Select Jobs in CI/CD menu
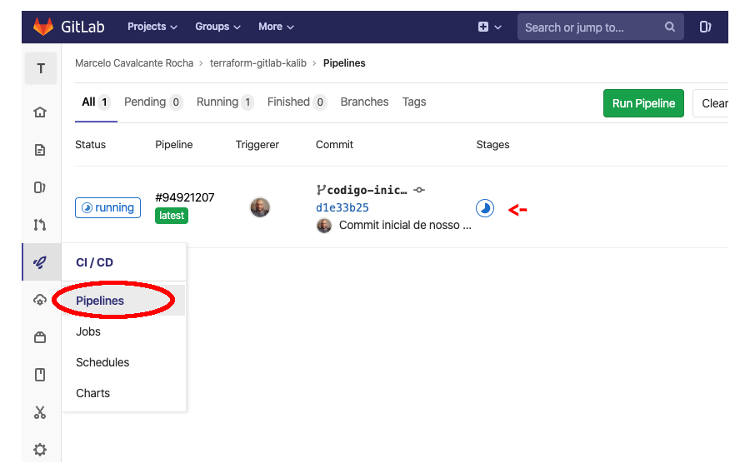This screenshot has height=473, width=750. click(88, 331)
